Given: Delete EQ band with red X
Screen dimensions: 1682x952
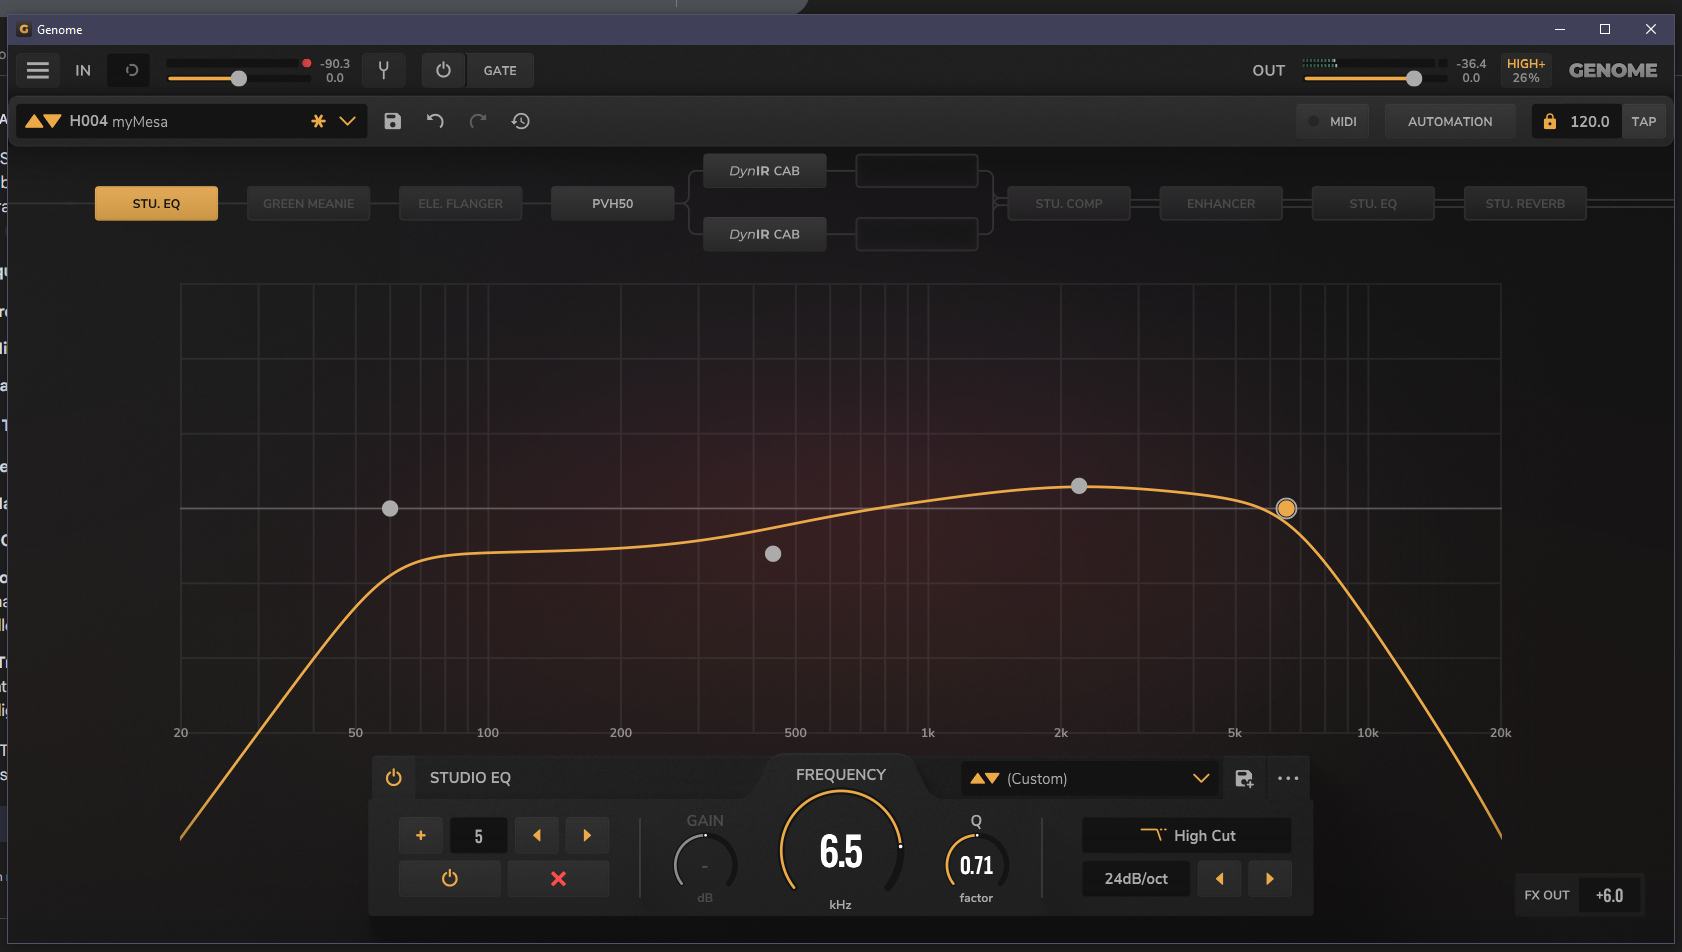Looking at the screenshot, I should click(558, 878).
